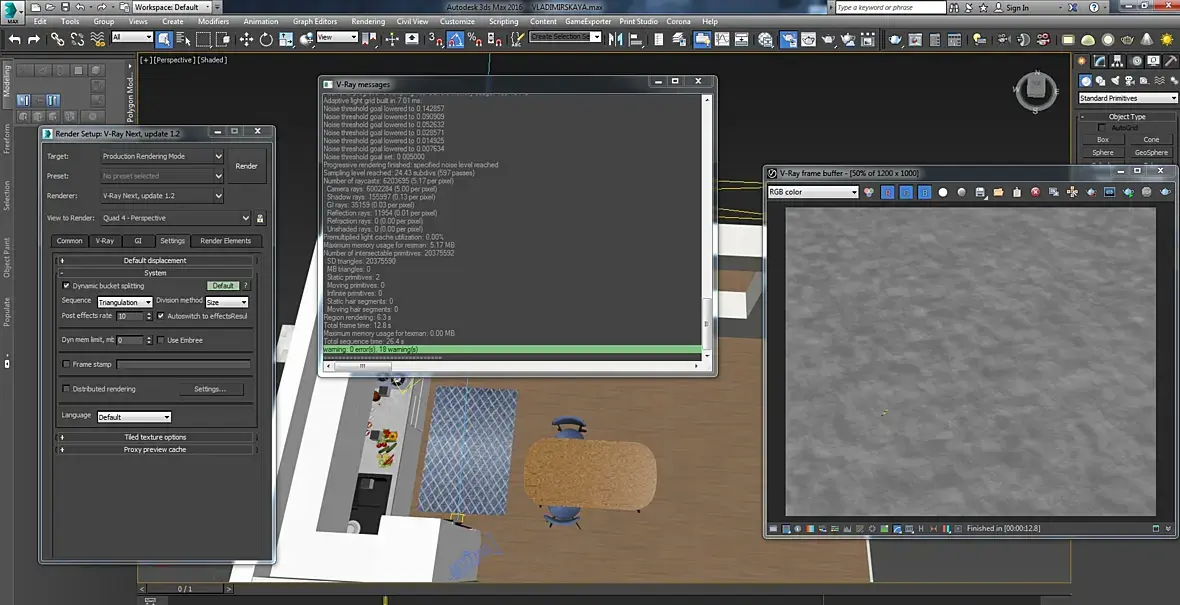Enable Distributed rendering checkbox

point(66,389)
